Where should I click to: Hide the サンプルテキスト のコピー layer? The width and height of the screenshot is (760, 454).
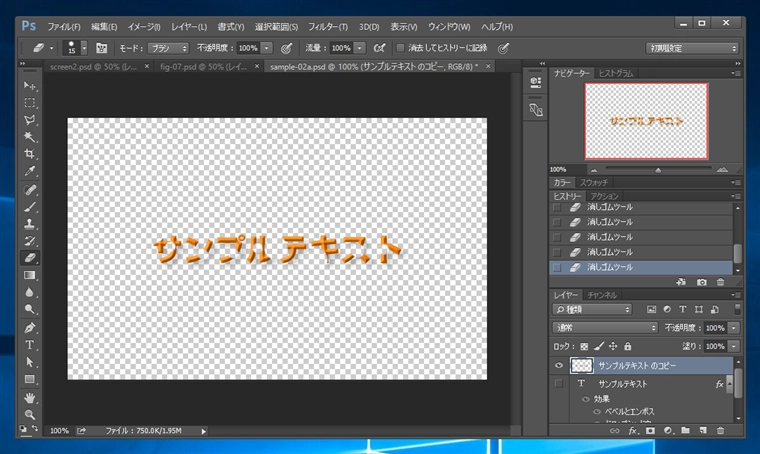[x=559, y=365]
